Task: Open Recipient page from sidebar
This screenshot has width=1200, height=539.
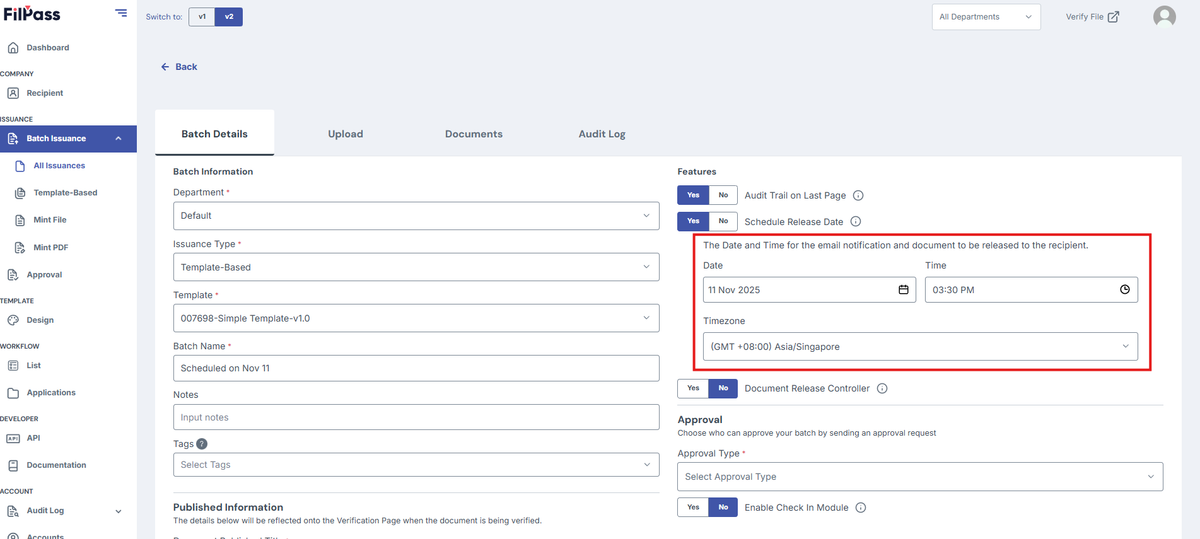Action: coord(45,93)
